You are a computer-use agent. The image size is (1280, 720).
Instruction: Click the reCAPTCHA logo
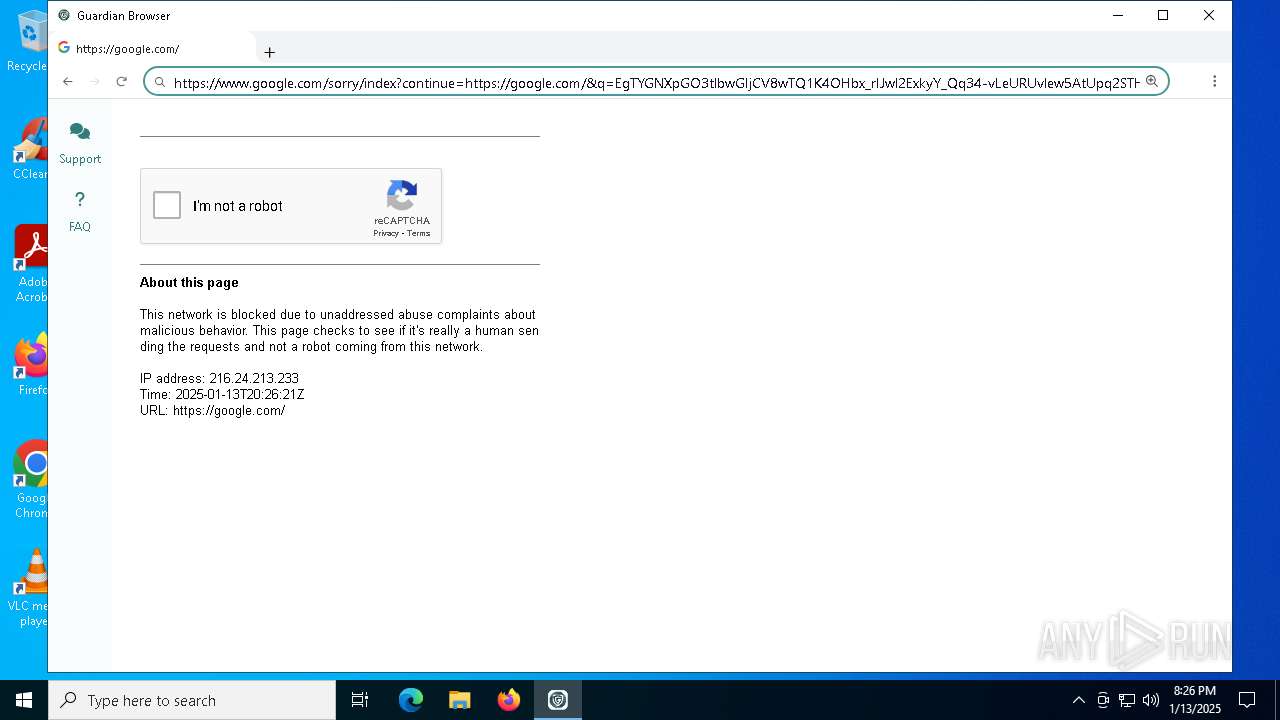pos(402,197)
